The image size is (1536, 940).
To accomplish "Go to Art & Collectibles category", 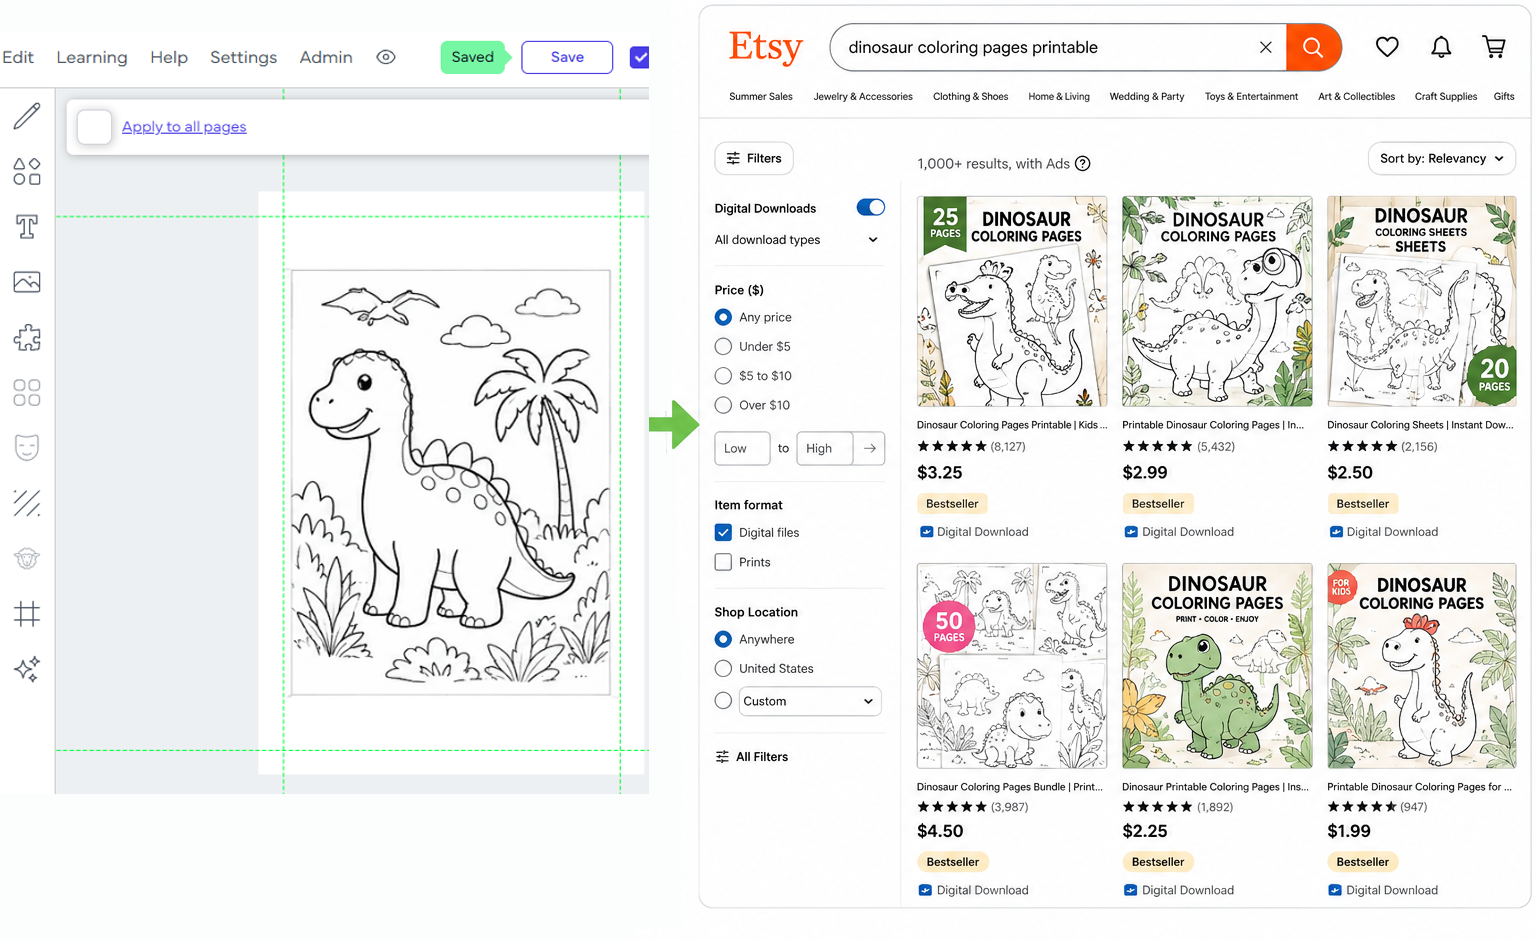I will (x=1356, y=97).
